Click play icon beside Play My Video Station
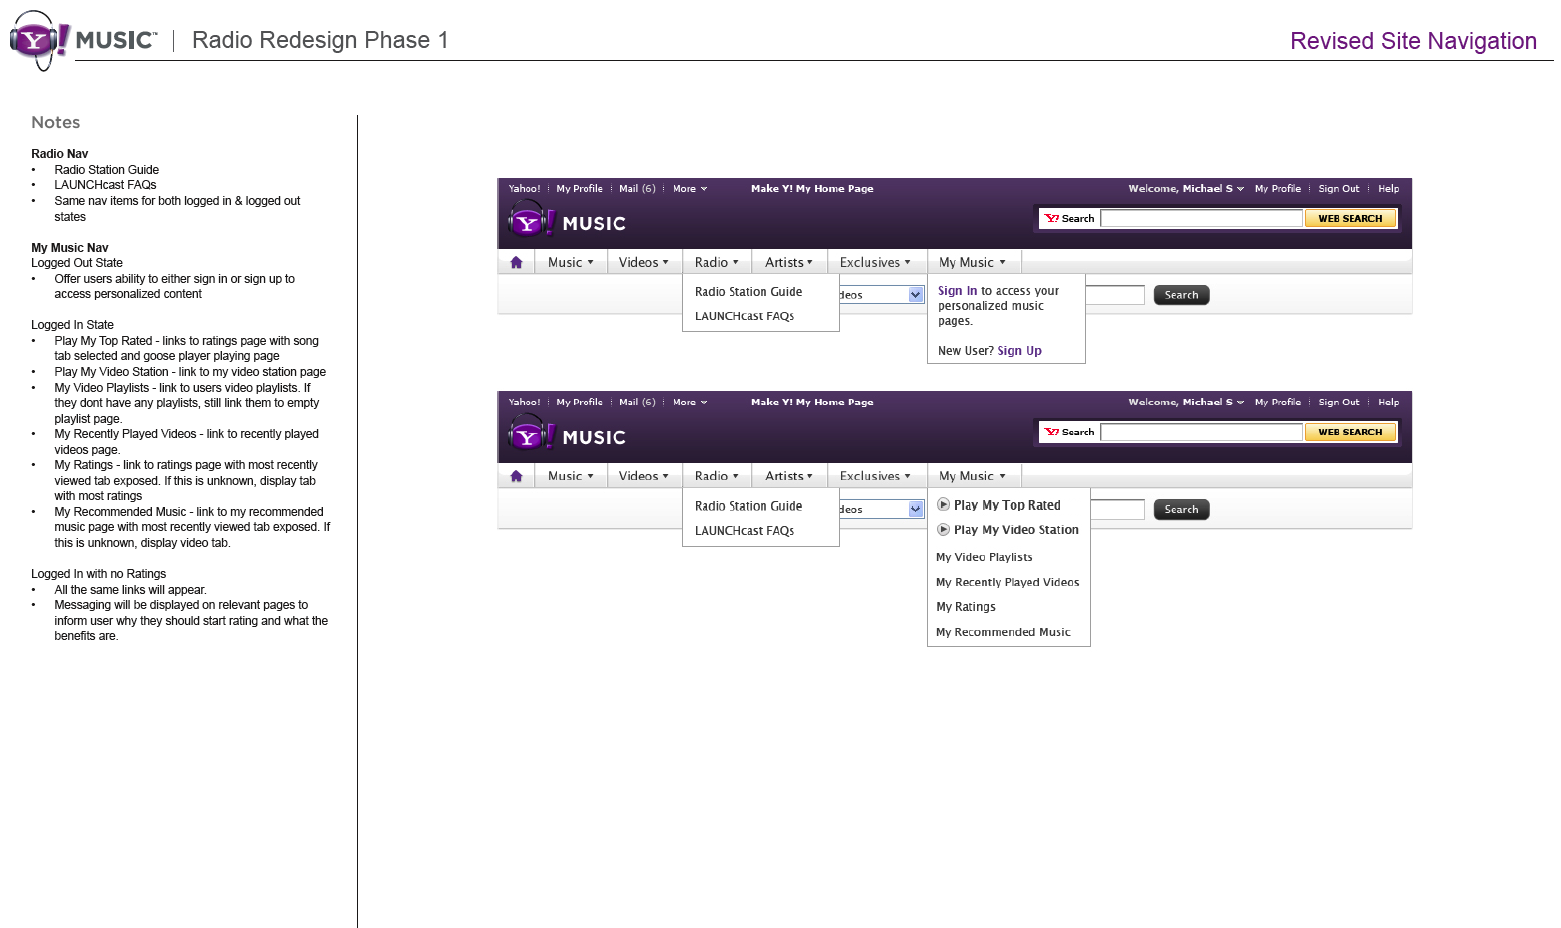Screen dimensions: 1561x928 (x=943, y=530)
